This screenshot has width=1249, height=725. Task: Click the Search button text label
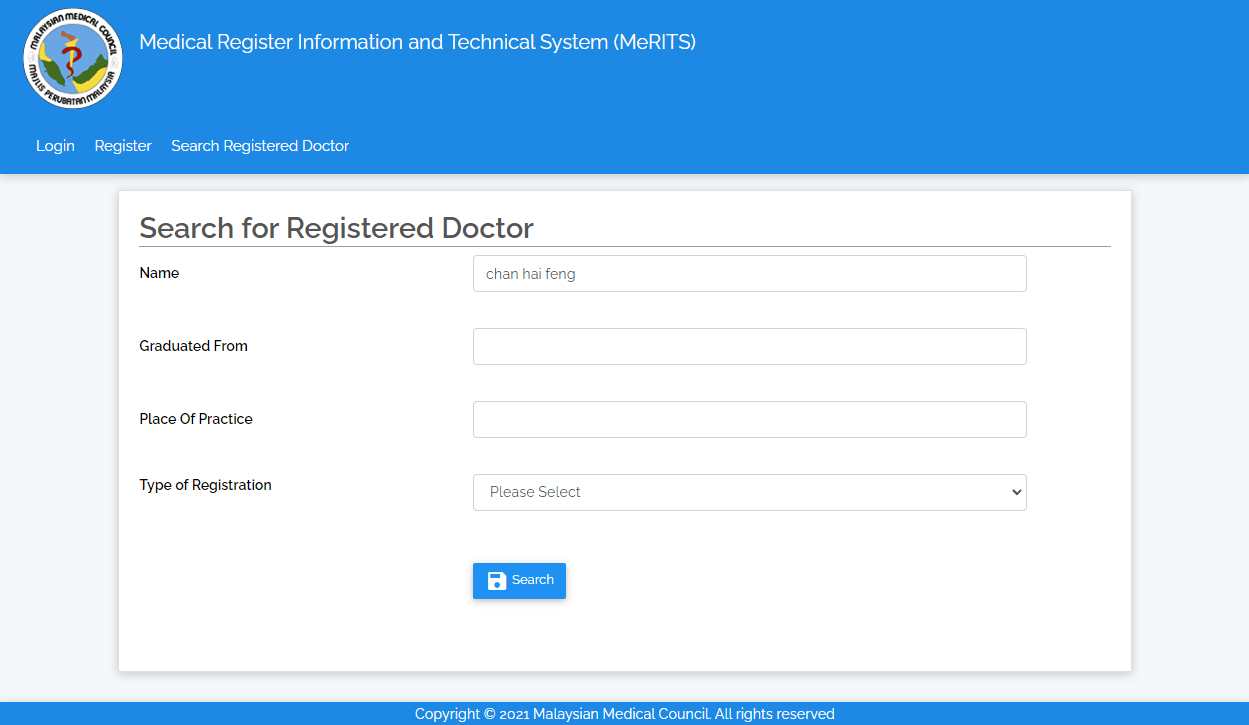[x=531, y=580]
